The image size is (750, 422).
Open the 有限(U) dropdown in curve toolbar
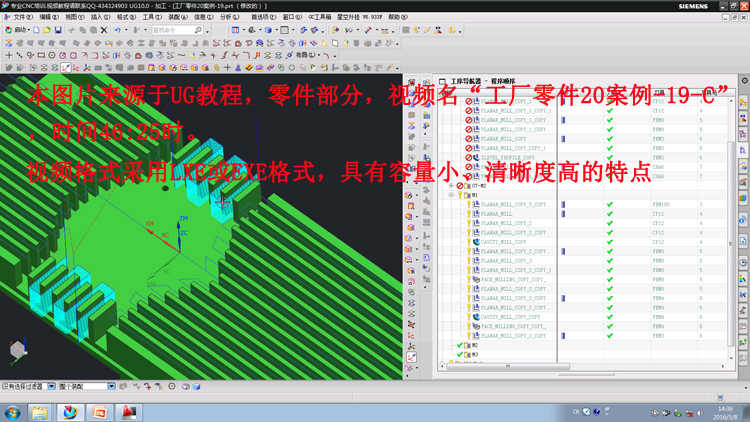pyautogui.click(x=307, y=56)
